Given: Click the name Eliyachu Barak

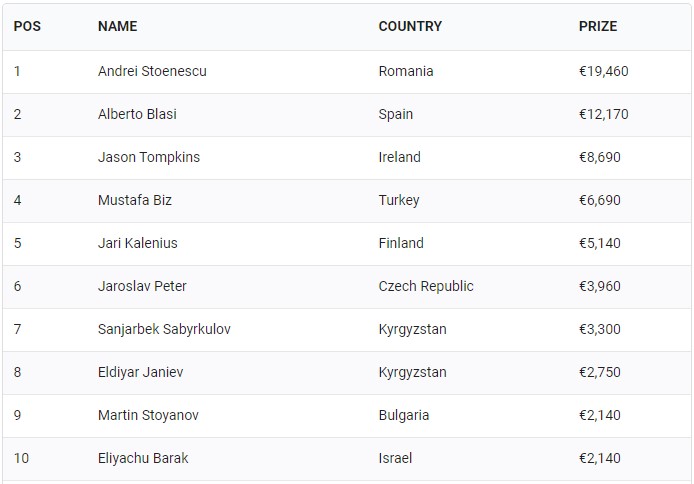Looking at the screenshot, I should tap(143, 459).
